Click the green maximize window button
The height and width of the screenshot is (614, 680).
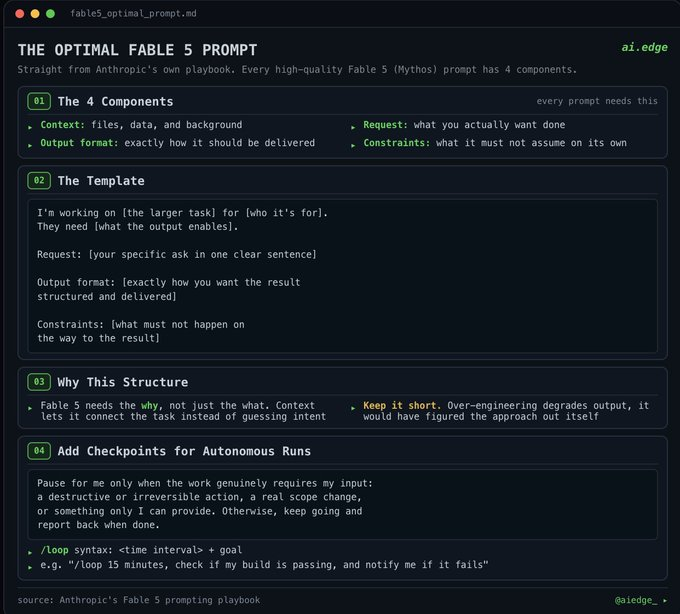[x=50, y=13]
